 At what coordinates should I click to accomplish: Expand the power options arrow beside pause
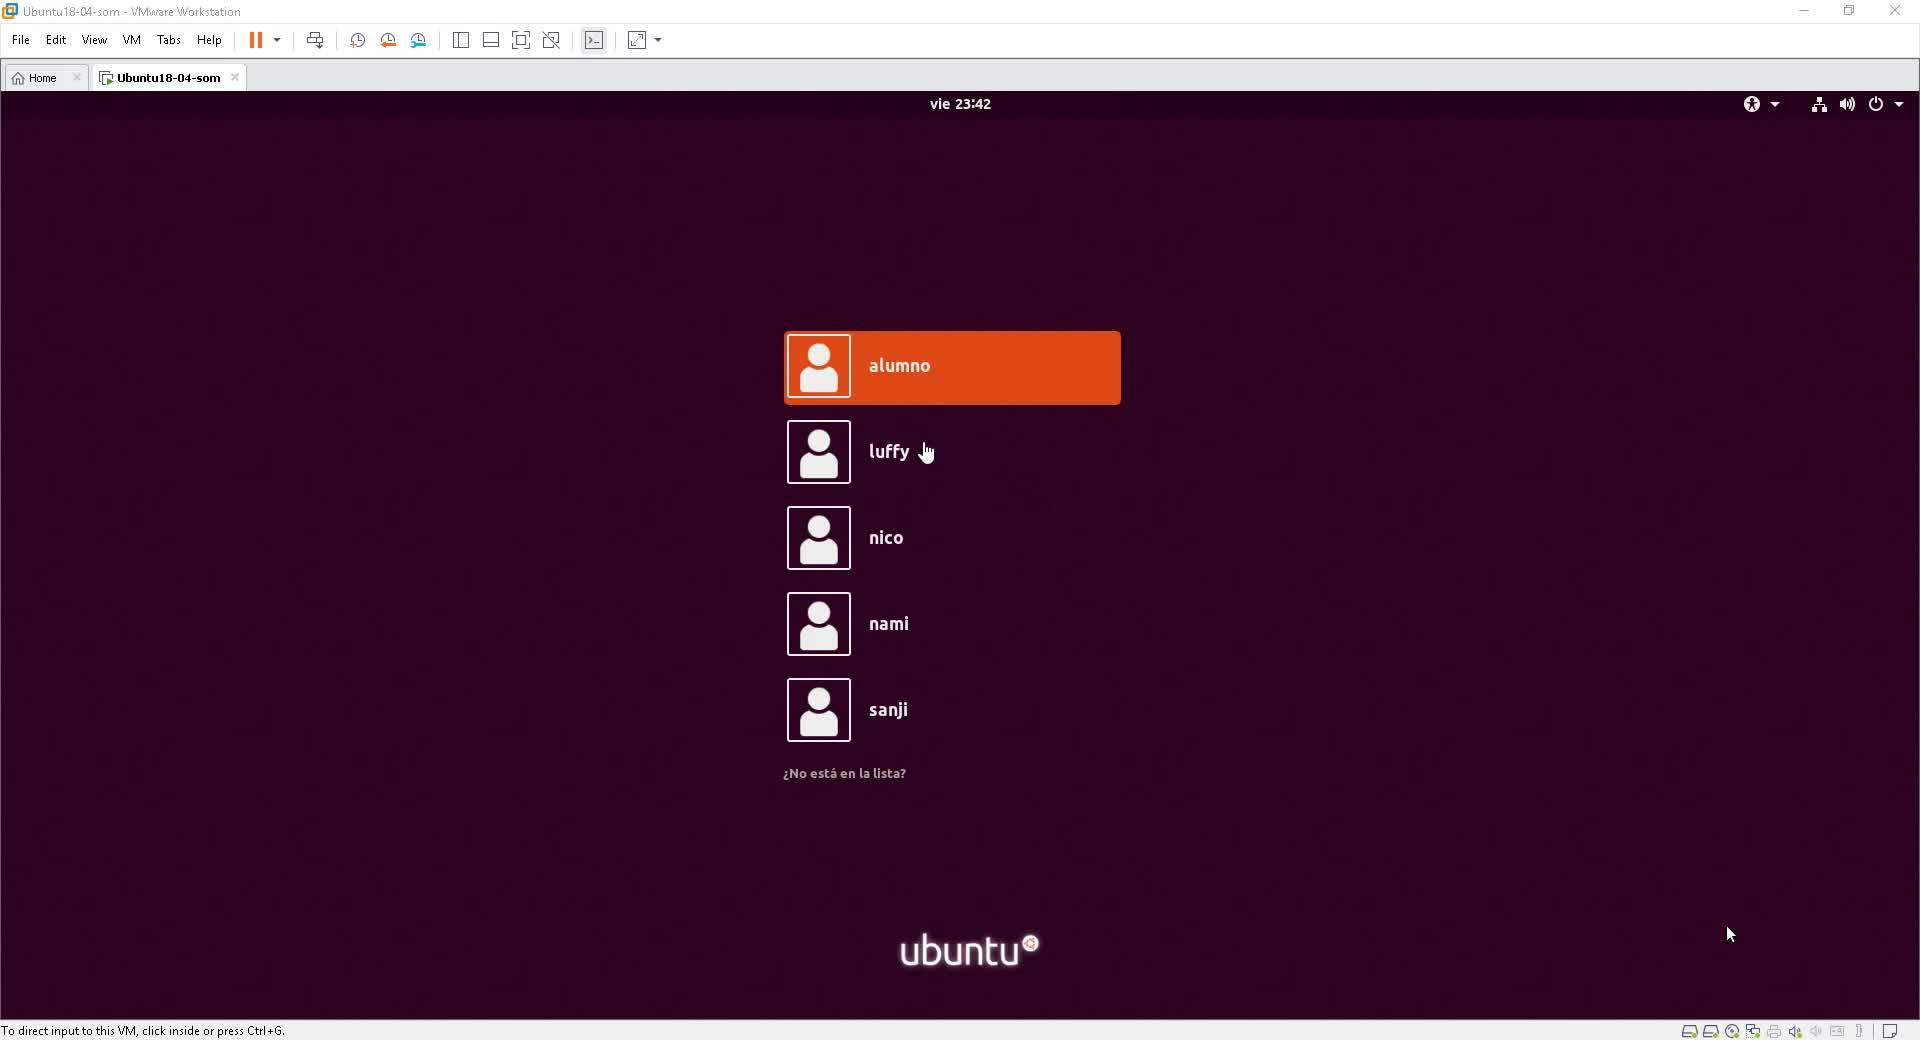tap(277, 40)
